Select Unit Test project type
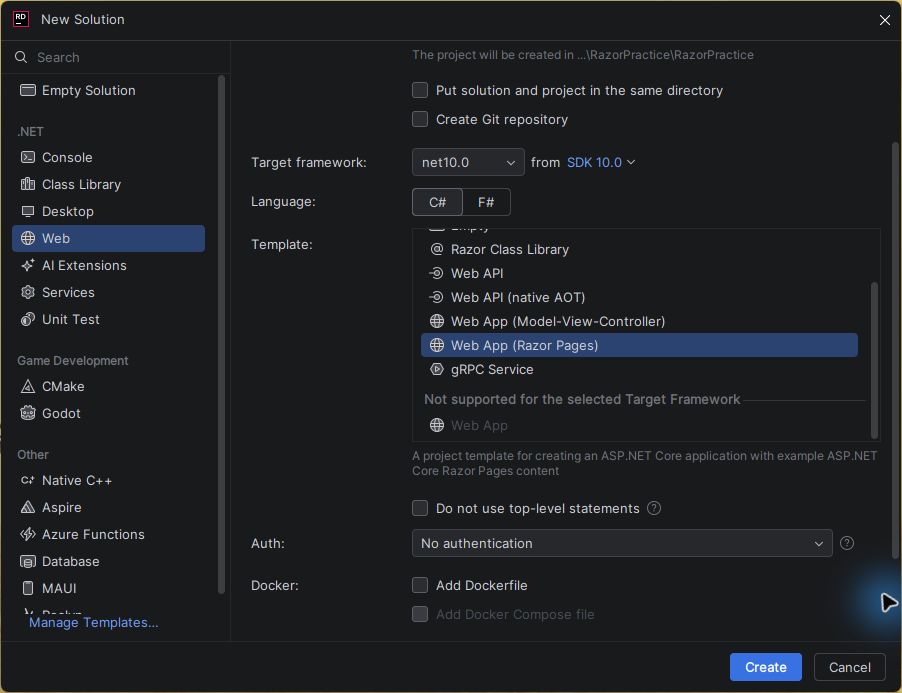This screenshot has height=693, width=902. [x=108, y=319]
